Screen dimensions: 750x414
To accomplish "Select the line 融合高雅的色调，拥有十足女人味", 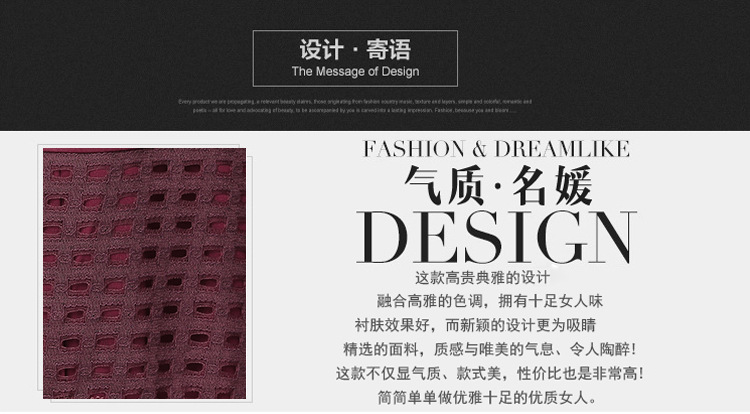I will 490,301.
